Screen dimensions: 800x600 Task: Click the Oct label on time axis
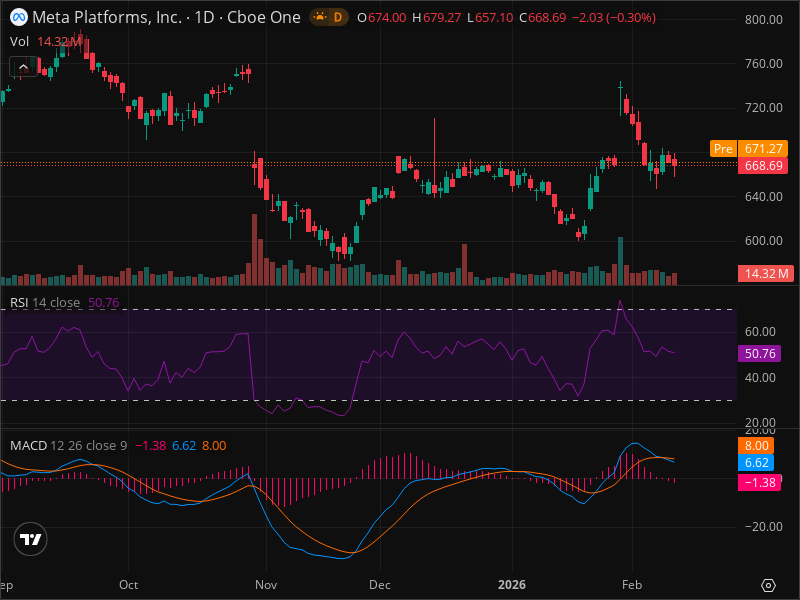pyautogui.click(x=129, y=585)
